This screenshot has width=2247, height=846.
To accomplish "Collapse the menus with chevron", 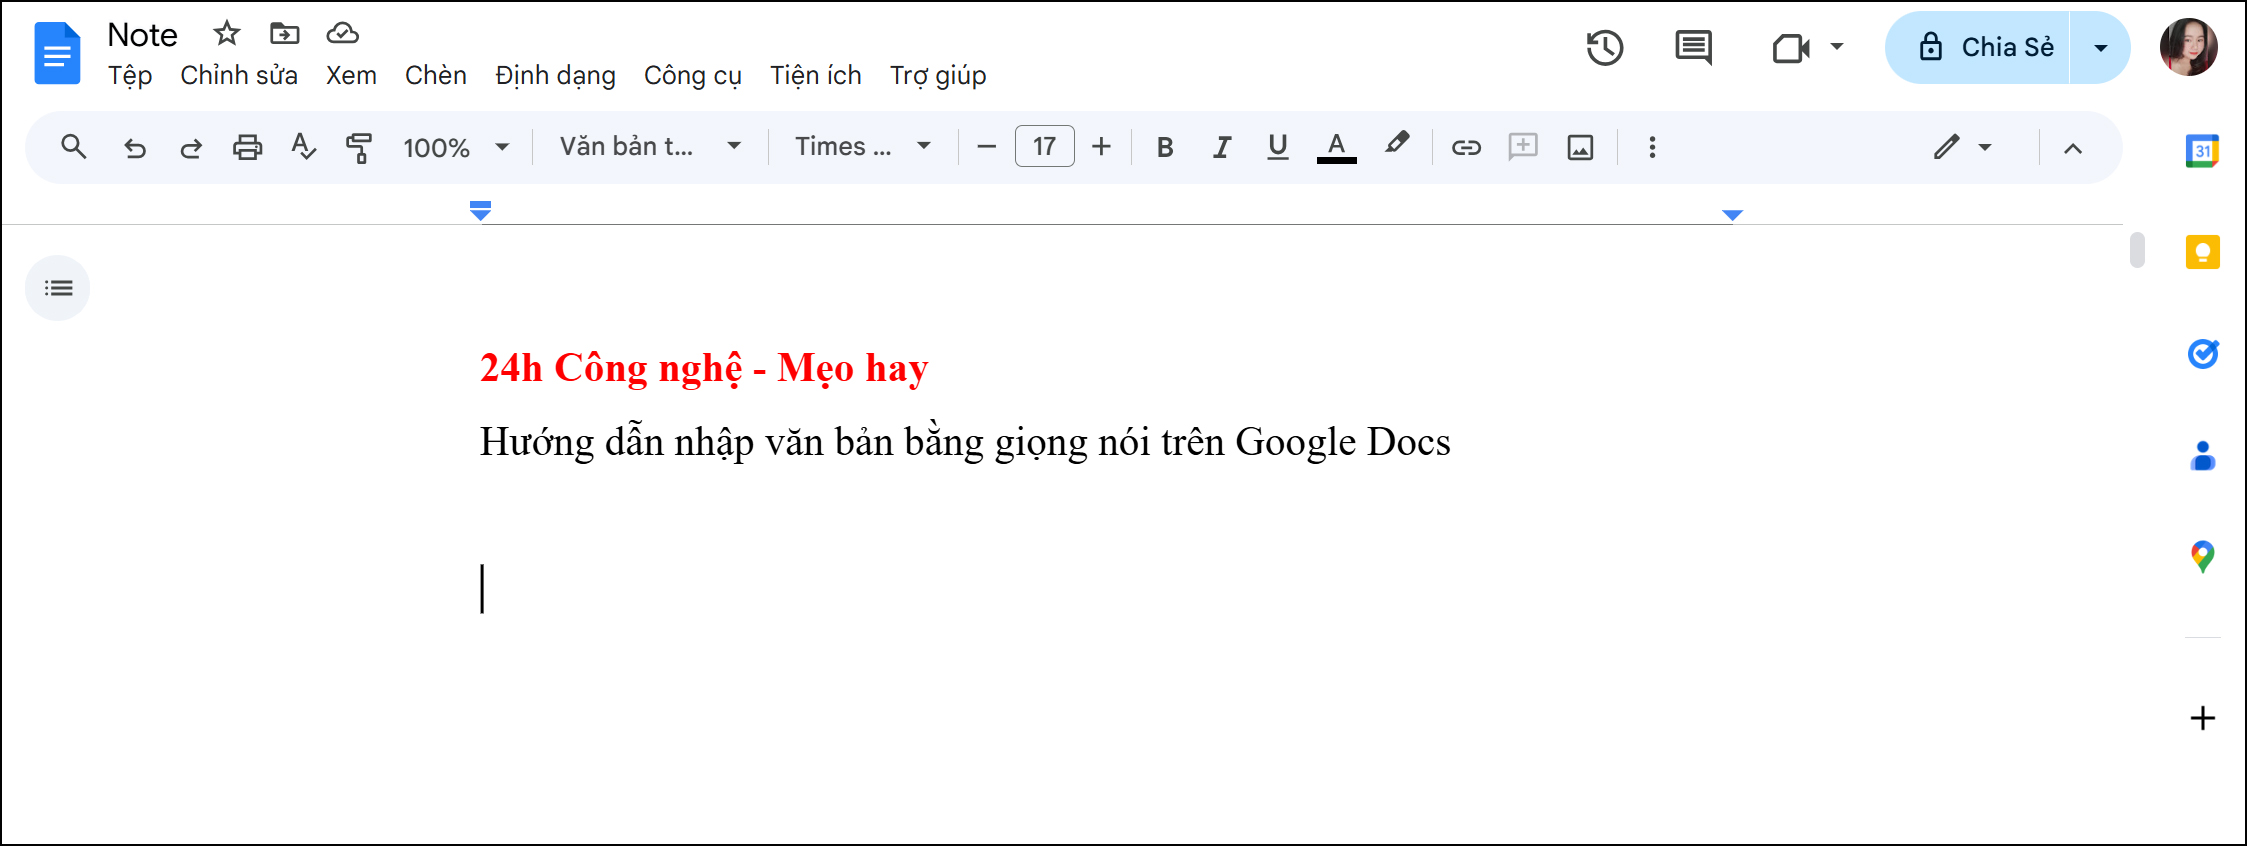I will pos(2073,148).
